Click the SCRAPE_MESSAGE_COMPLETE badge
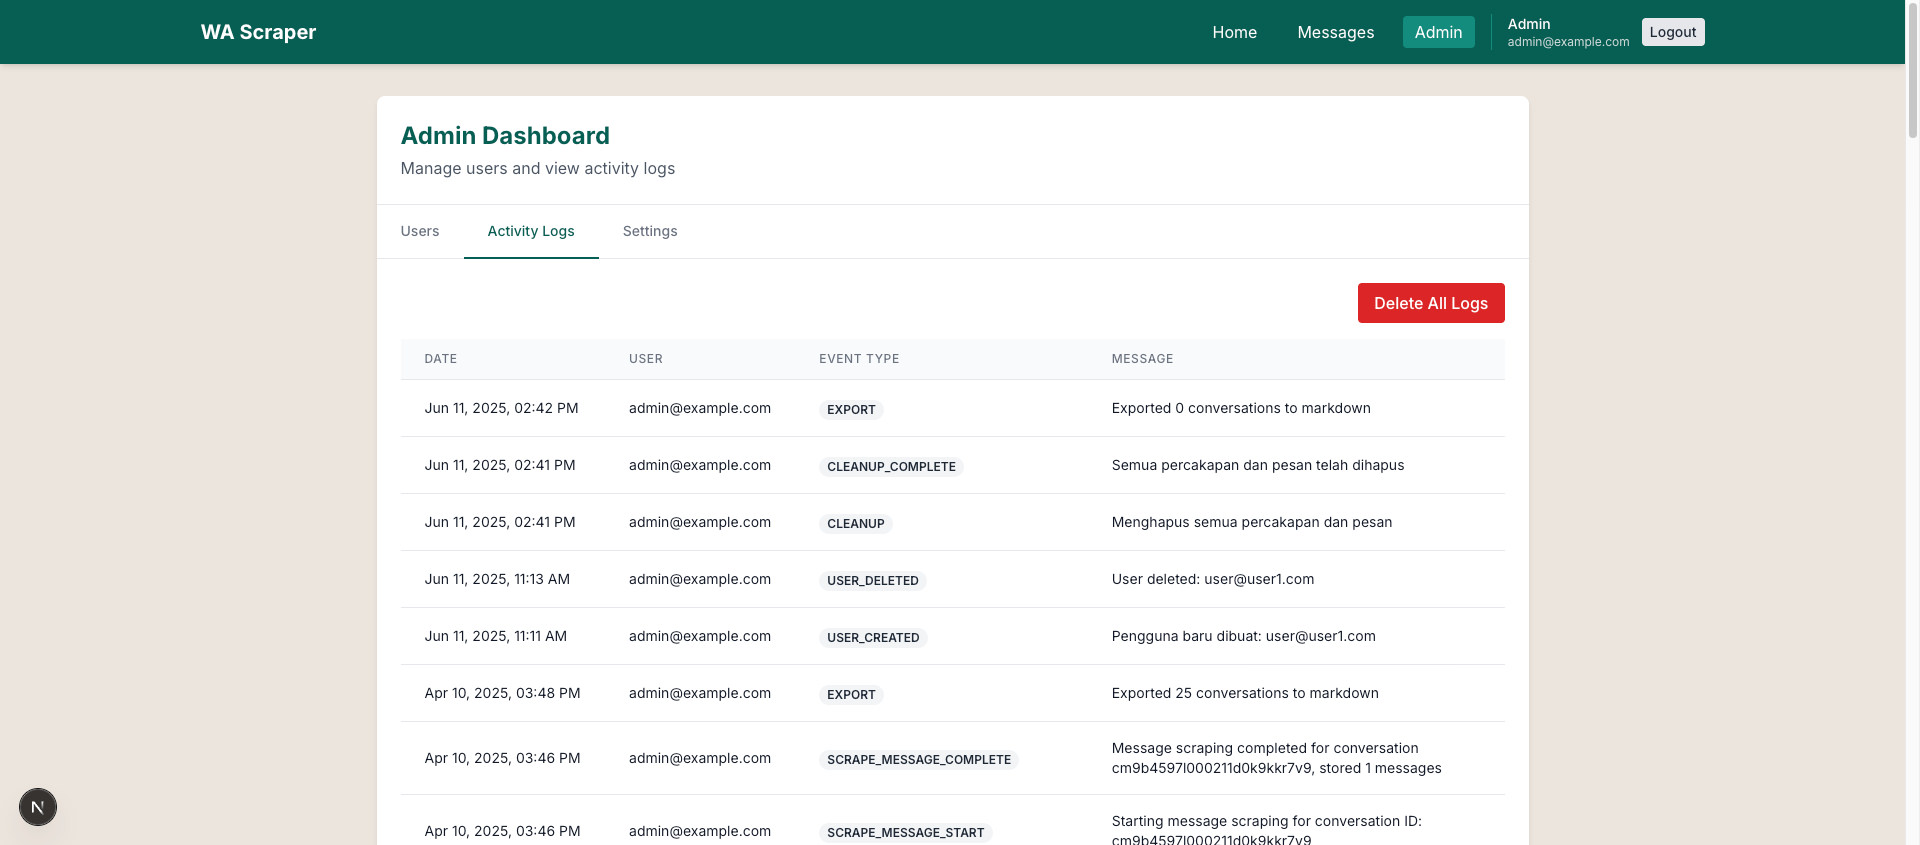The height and width of the screenshot is (845, 1920). pos(918,760)
